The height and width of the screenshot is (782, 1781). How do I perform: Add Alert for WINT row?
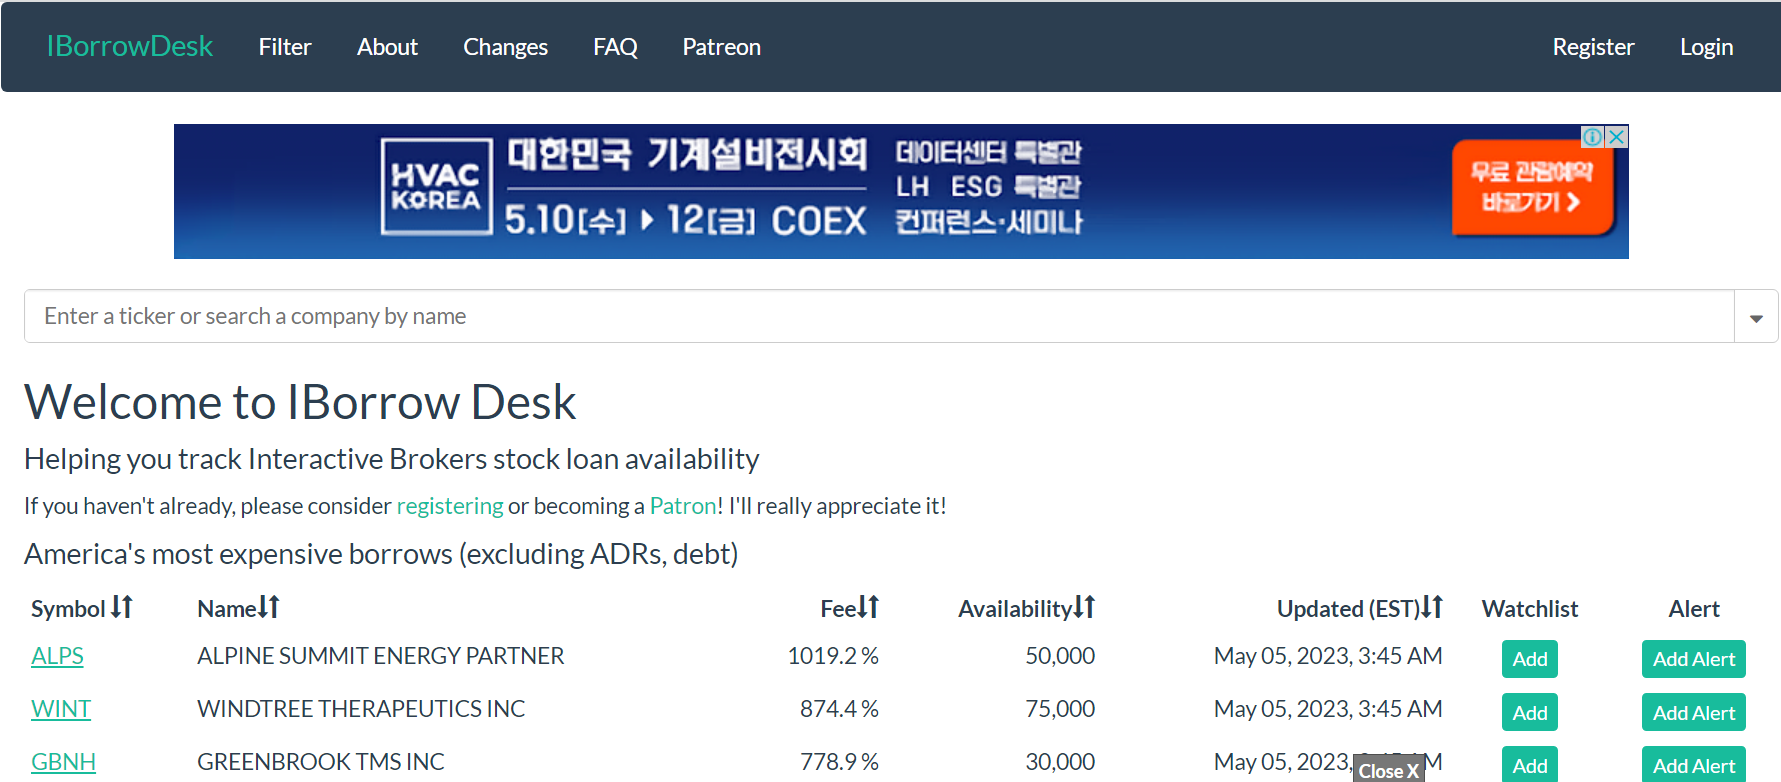click(1694, 712)
